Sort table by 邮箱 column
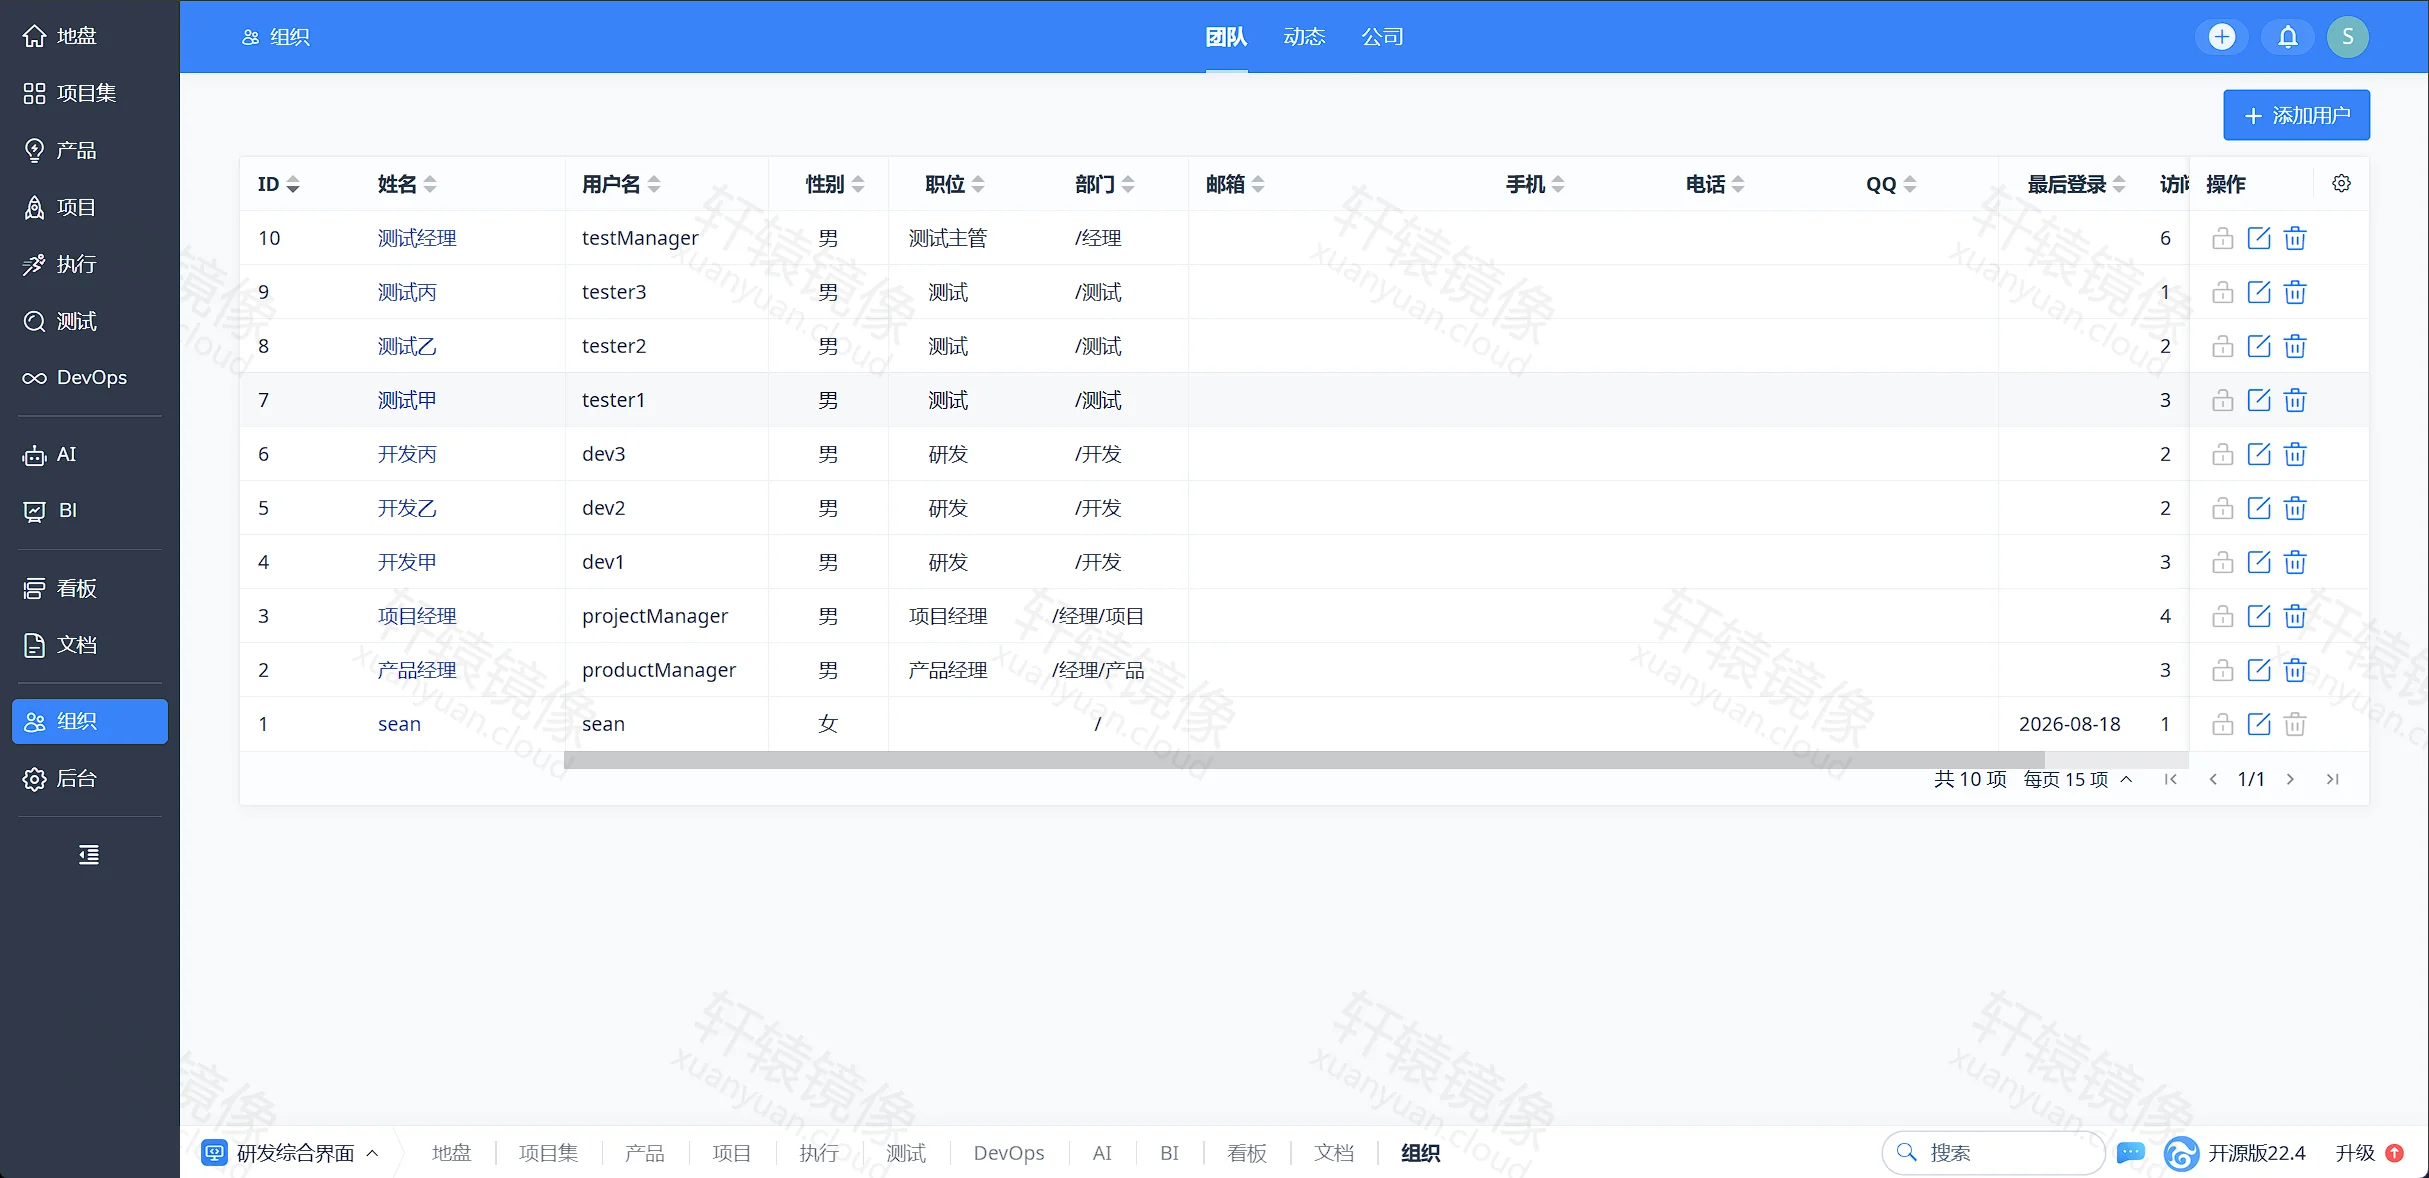2429x1178 pixels. click(x=1235, y=184)
